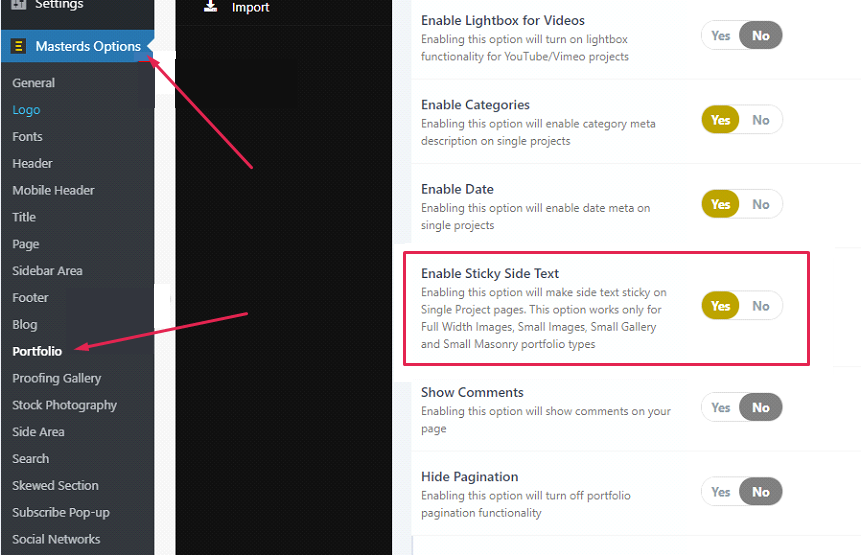Switch Enable Categories to No
This screenshot has height=555, width=861.
[761, 120]
